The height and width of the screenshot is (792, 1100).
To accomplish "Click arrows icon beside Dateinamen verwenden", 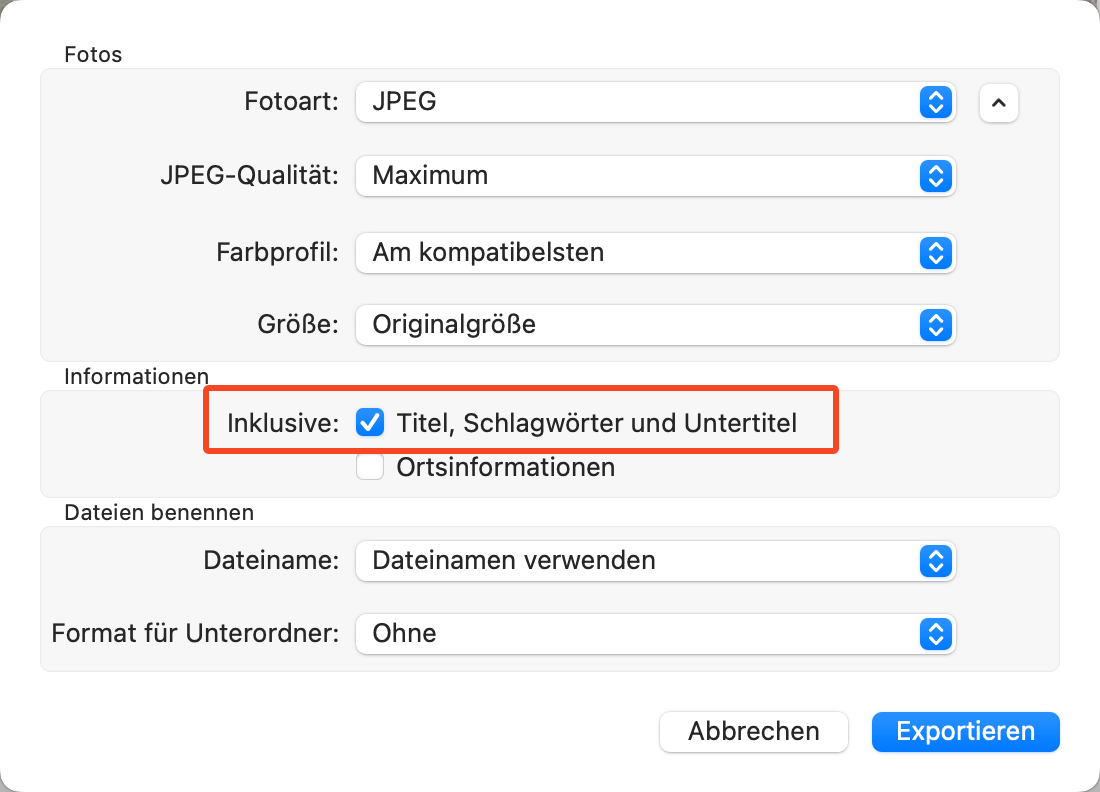I will pos(932,561).
